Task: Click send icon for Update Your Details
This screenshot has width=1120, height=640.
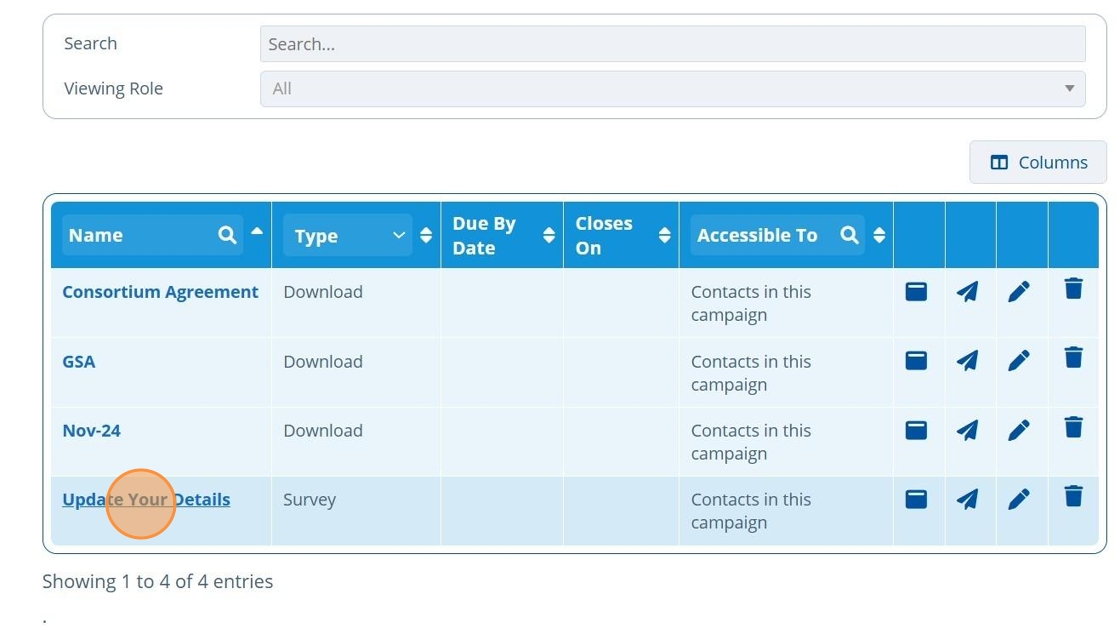Action: click(x=967, y=498)
